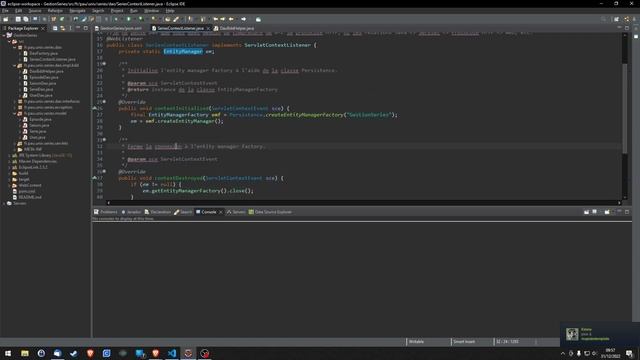This screenshot has width=640, height=360.
Task: Open Package Explorer view menu (three dots)
Action: click(x=71, y=28)
